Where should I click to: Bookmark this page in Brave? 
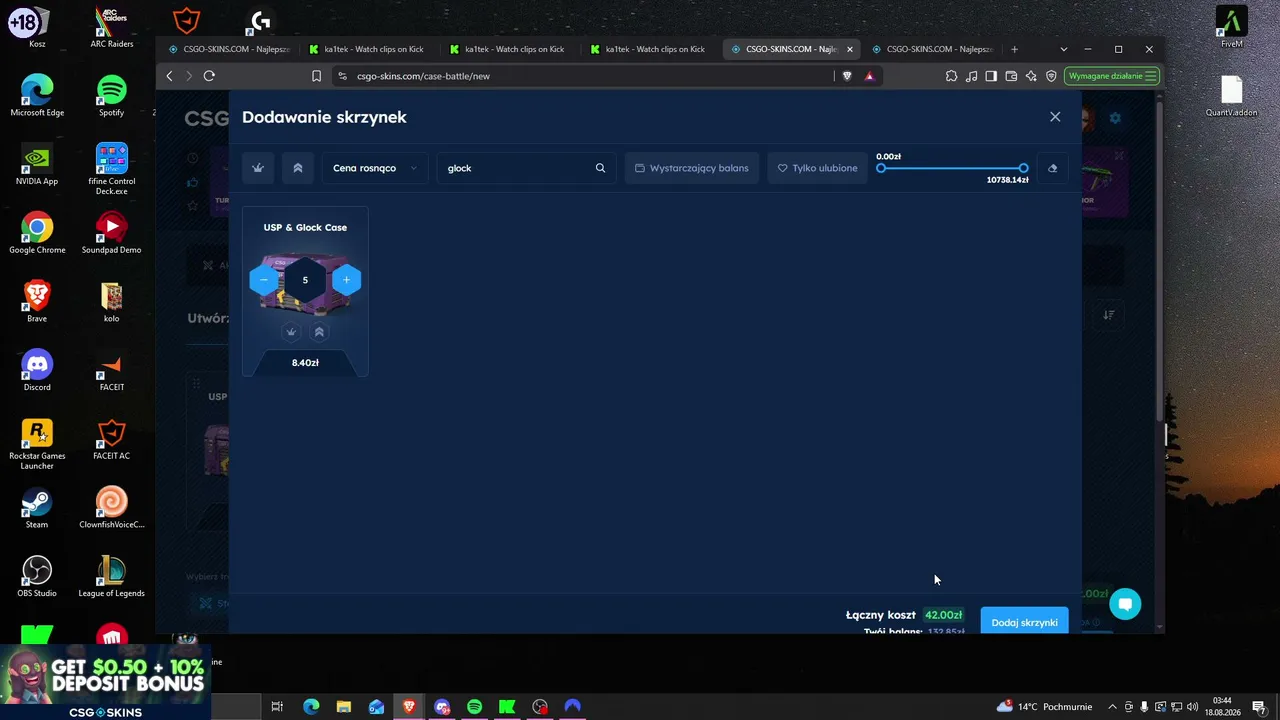(x=316, y=76)
